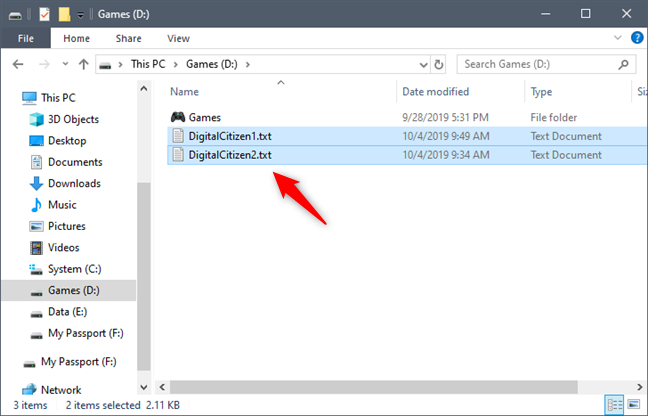Click the Music note icon
The height and width of the screenshot is (416, 648).
coord(36,205)
